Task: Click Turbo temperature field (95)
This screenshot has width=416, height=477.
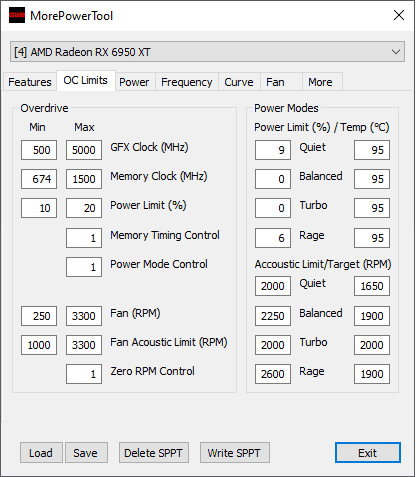Action: (372, 208)
